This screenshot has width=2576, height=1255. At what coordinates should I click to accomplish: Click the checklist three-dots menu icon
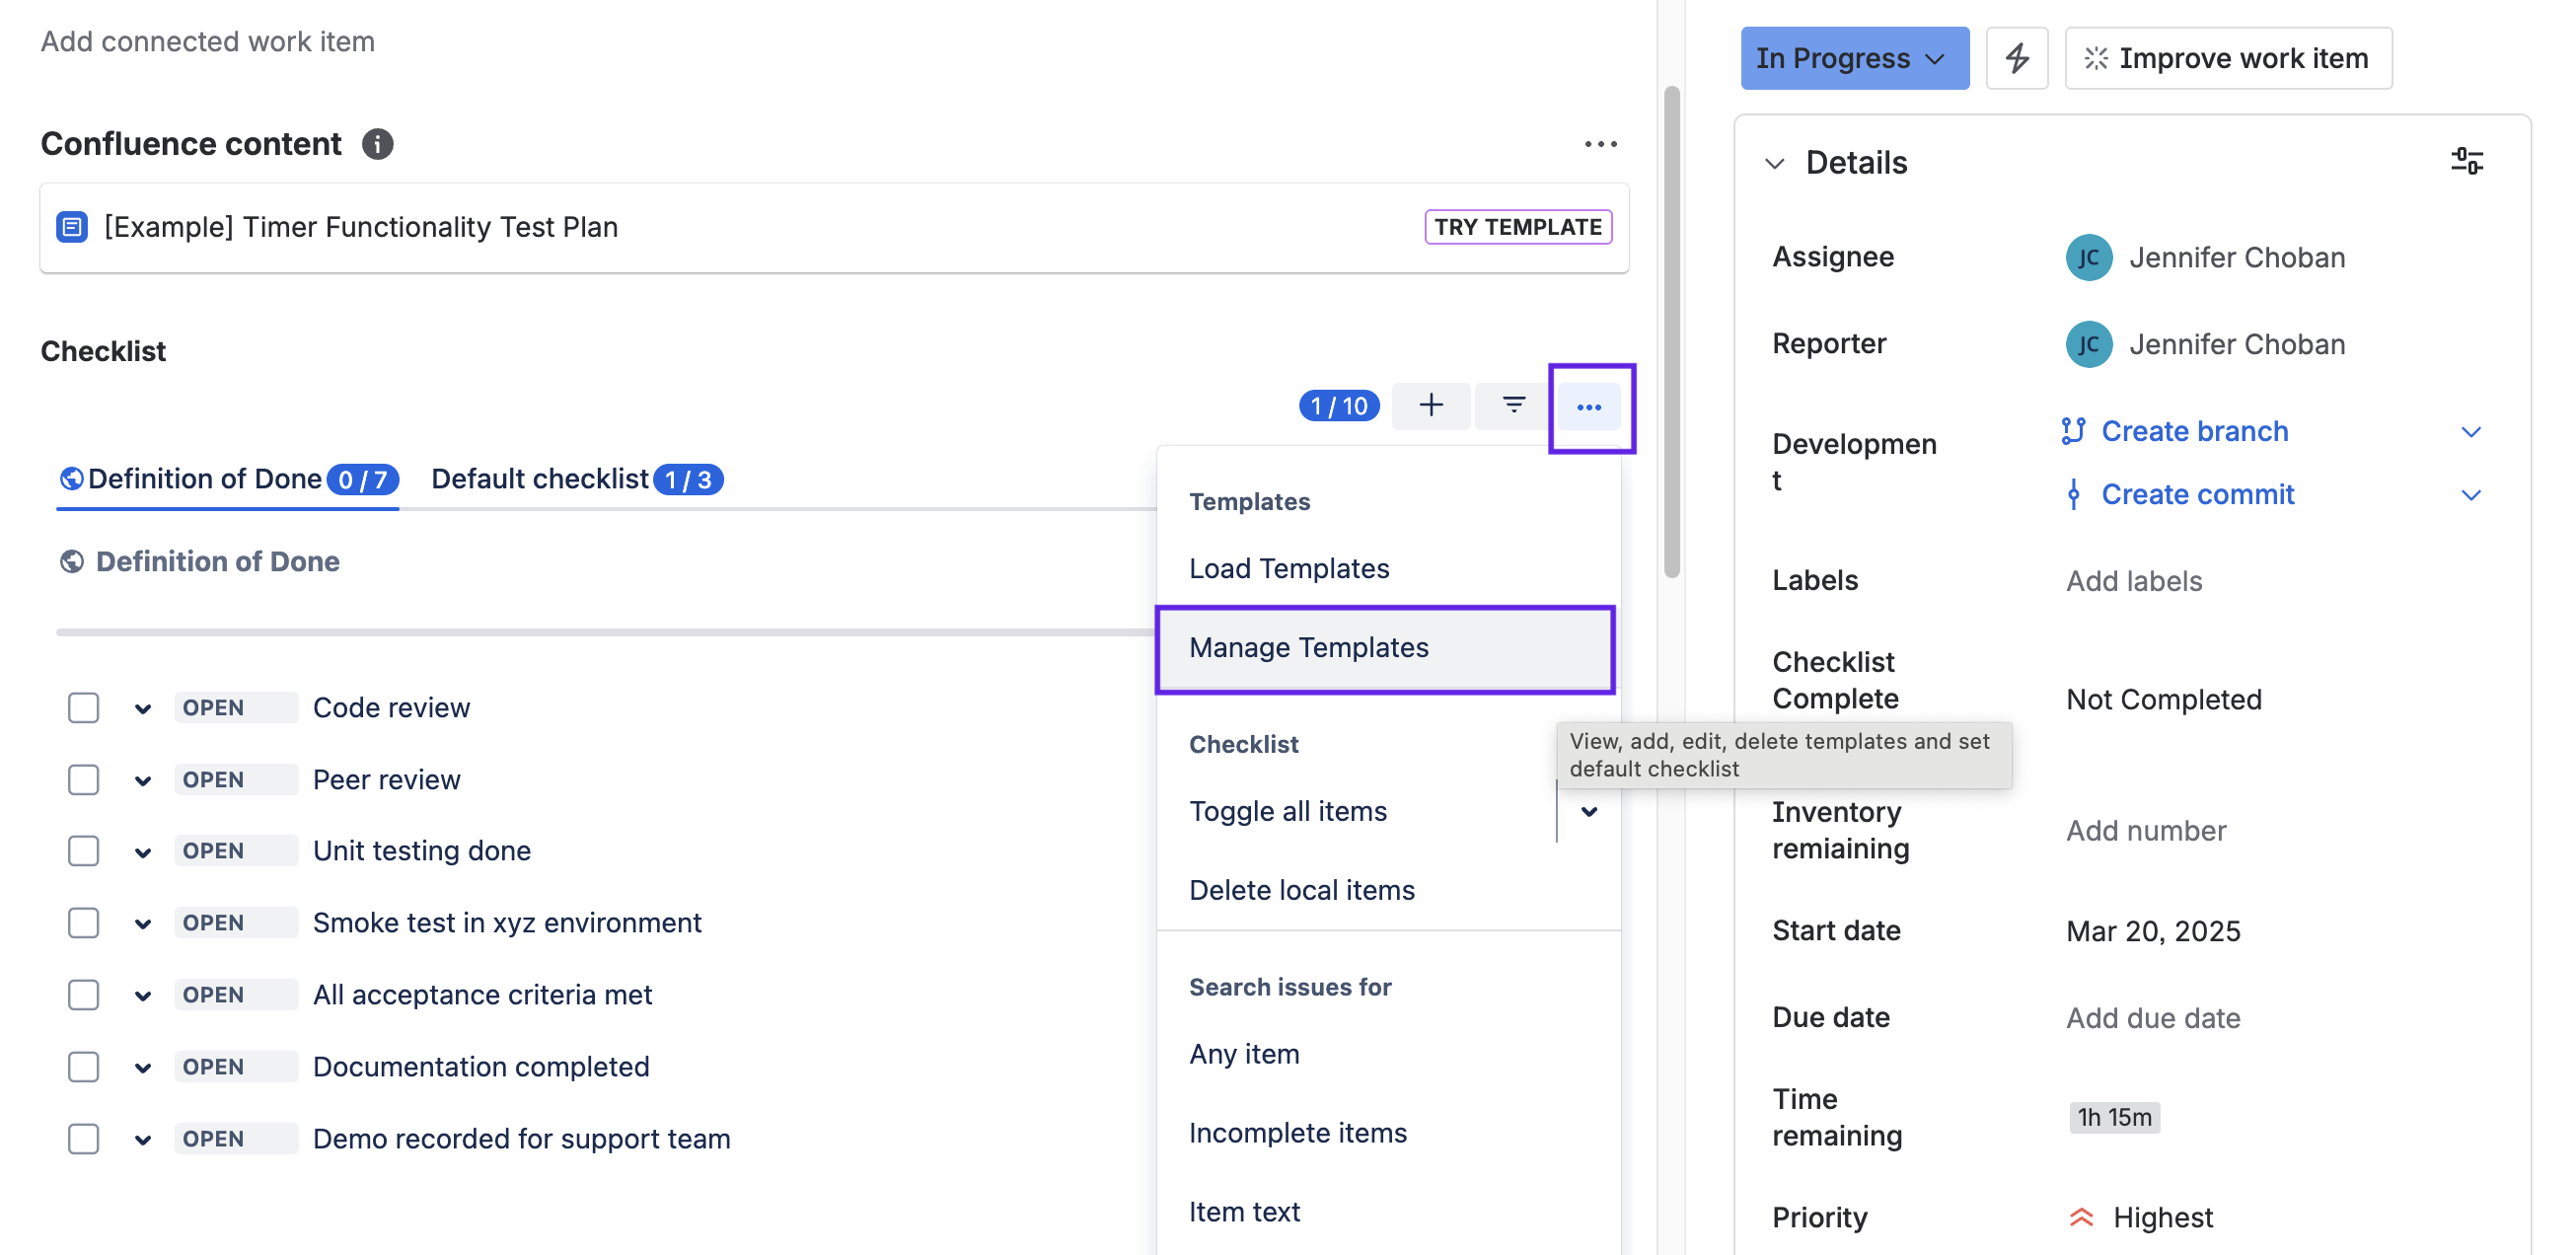[x=1588, y=407]
